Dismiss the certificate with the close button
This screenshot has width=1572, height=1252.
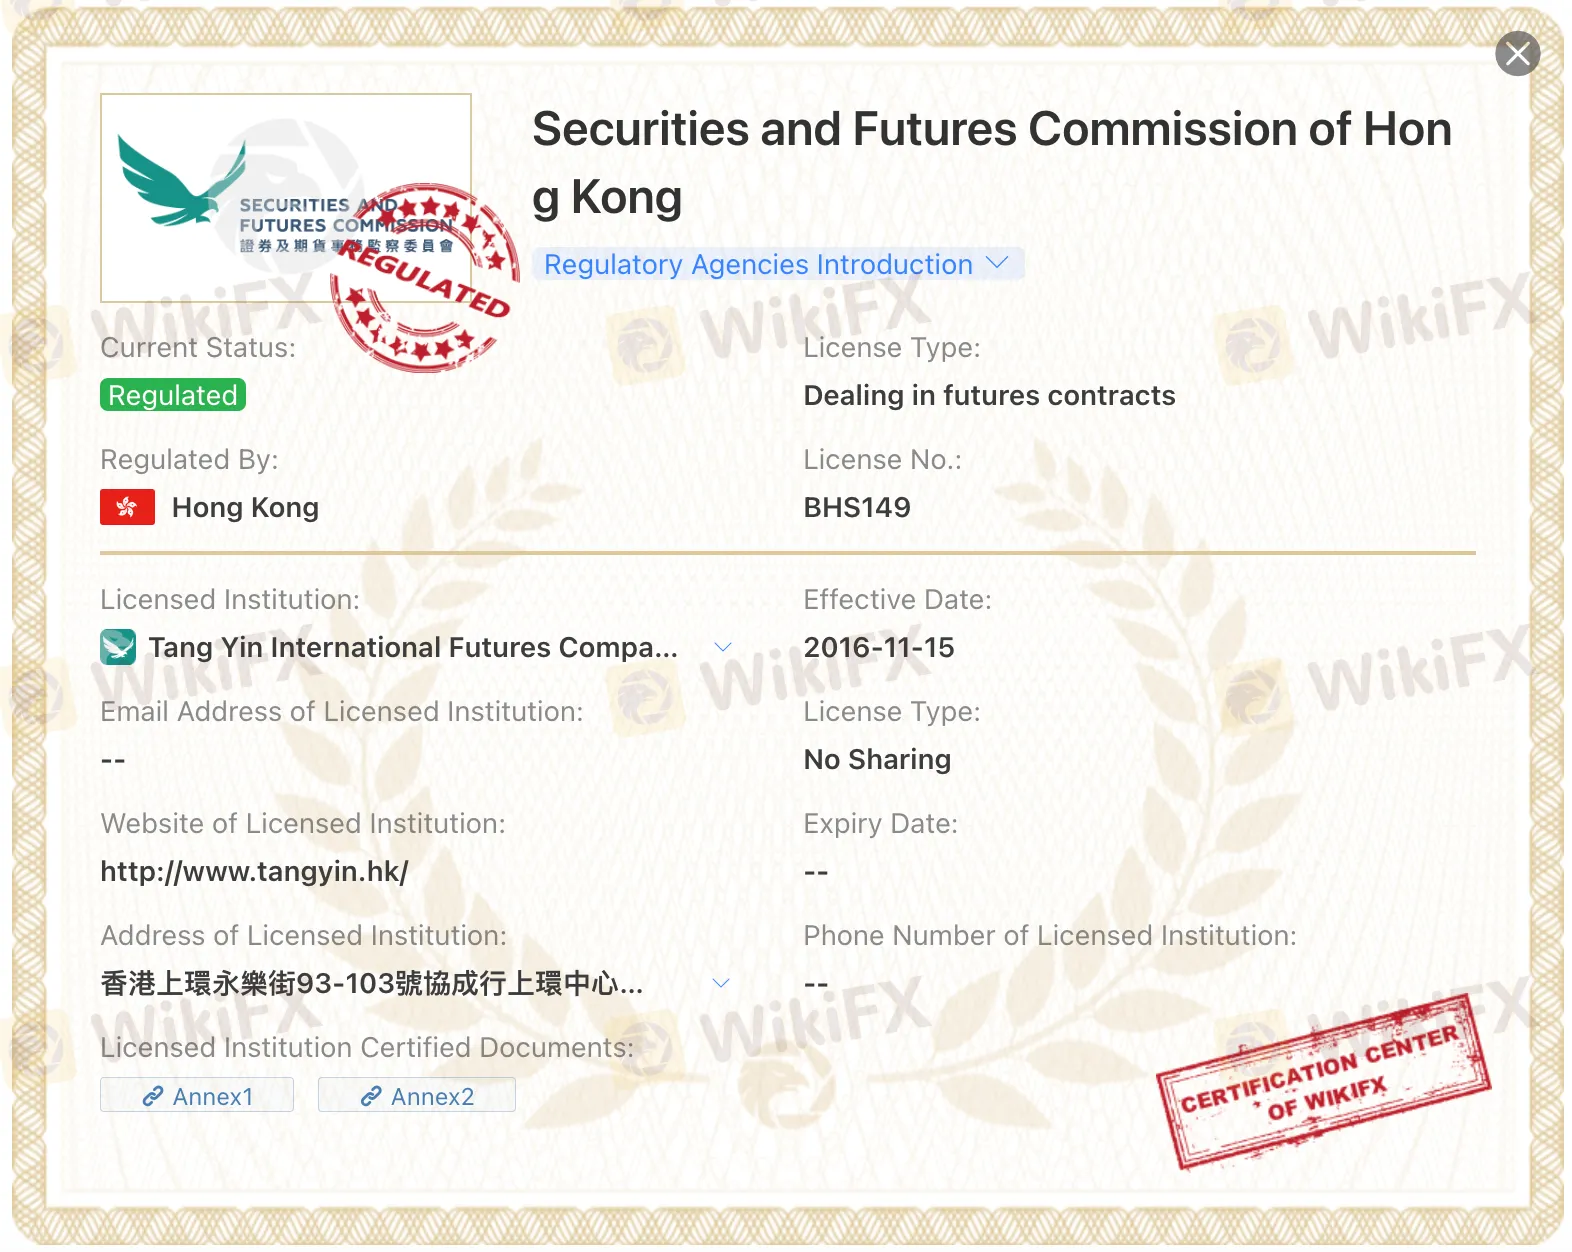pyautogui.click(x=1518, y=54)
